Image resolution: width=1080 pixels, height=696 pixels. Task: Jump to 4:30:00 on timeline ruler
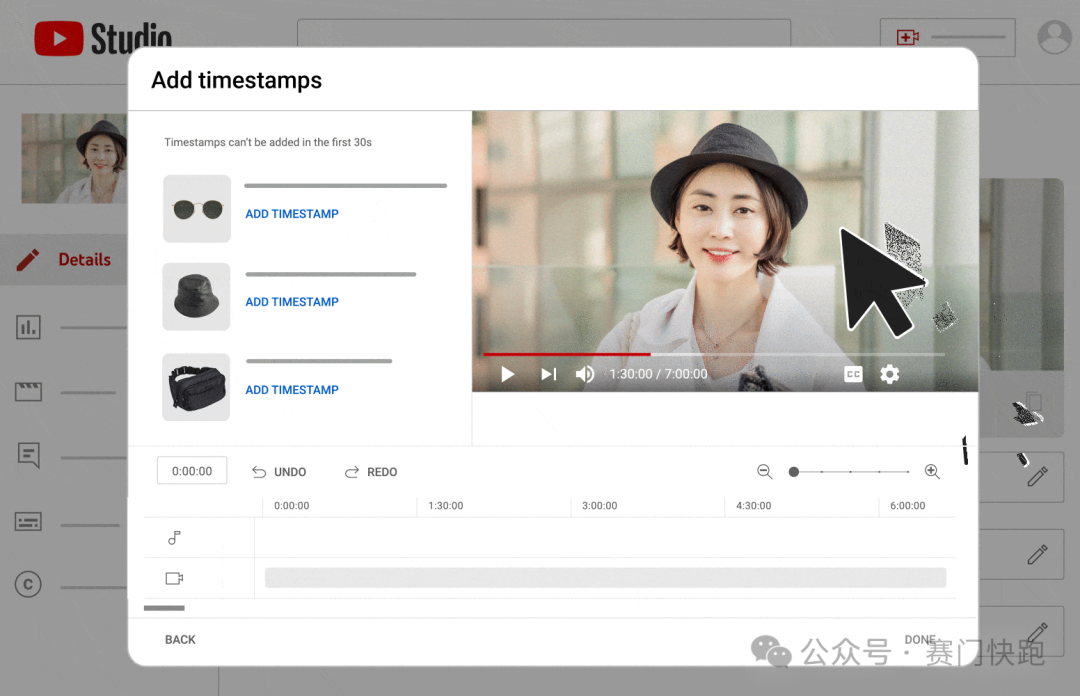click(x=754, y=506)
